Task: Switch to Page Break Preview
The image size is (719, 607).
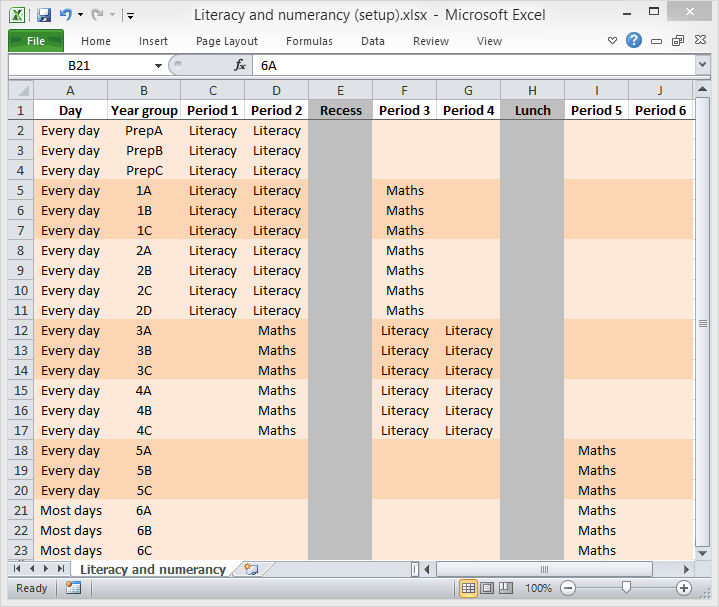Action: point(506,588)
